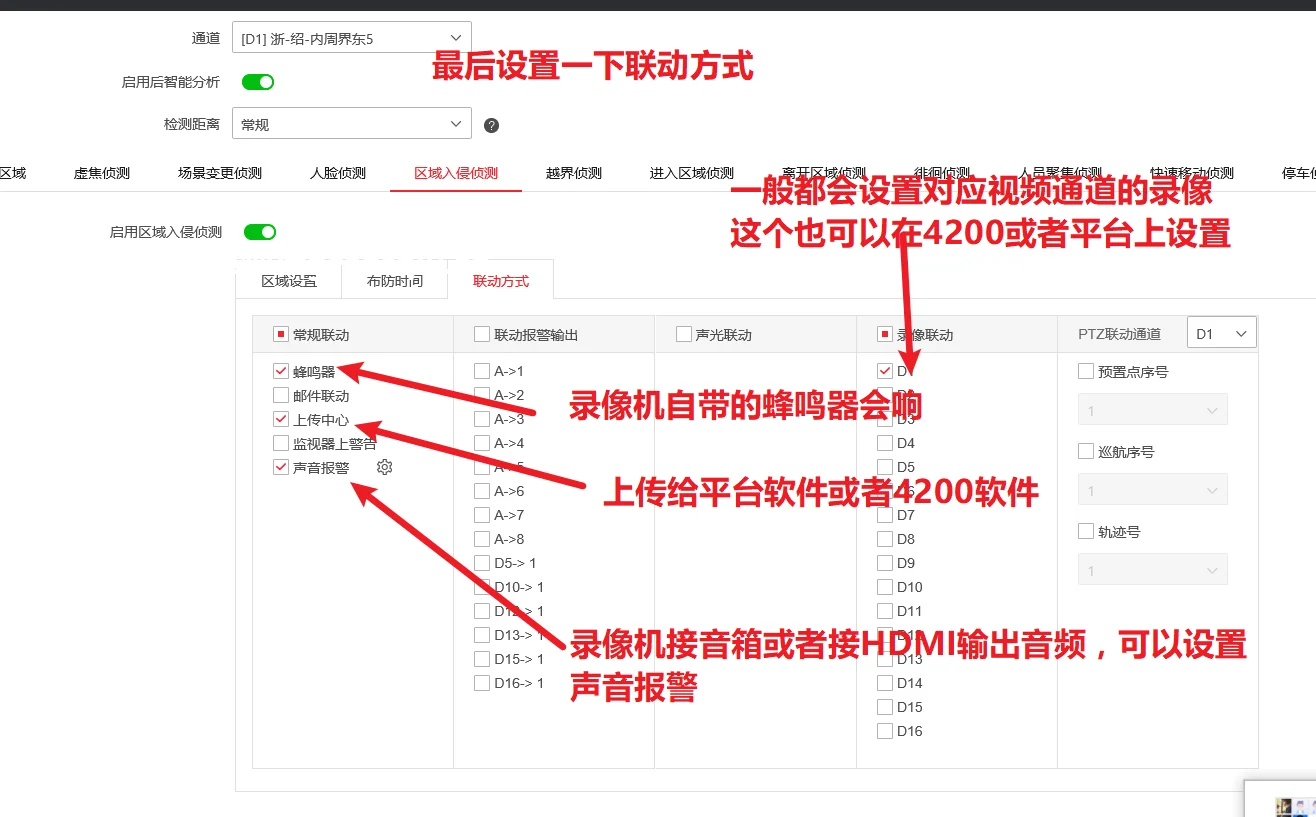Enable the 预置点序号 preset checkbox
Image resolution: width=1316 pixels, height=817 pixels.
click(1086, 371)
